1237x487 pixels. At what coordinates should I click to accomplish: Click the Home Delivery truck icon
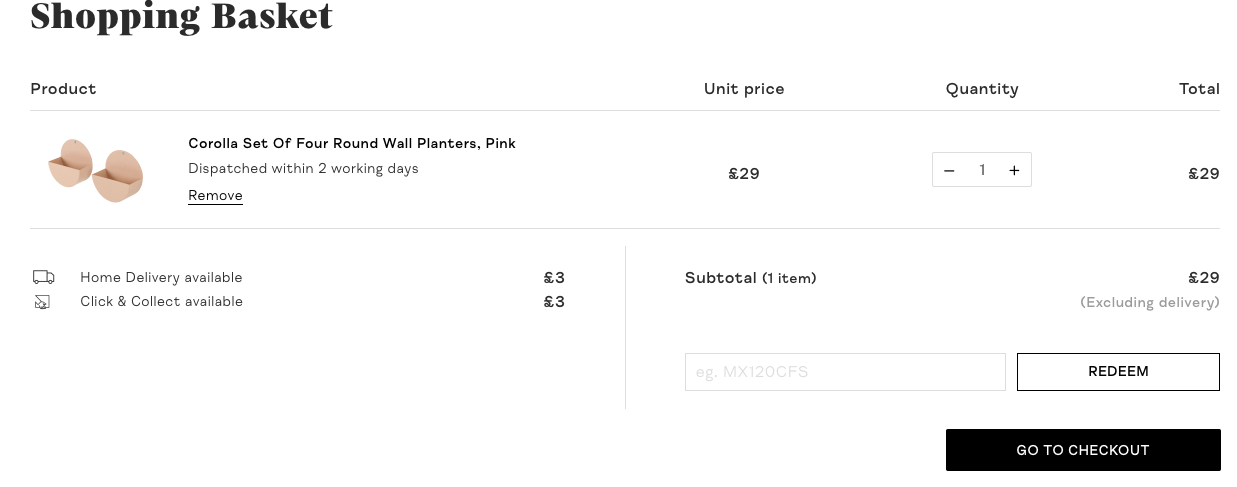coord(43,277)
